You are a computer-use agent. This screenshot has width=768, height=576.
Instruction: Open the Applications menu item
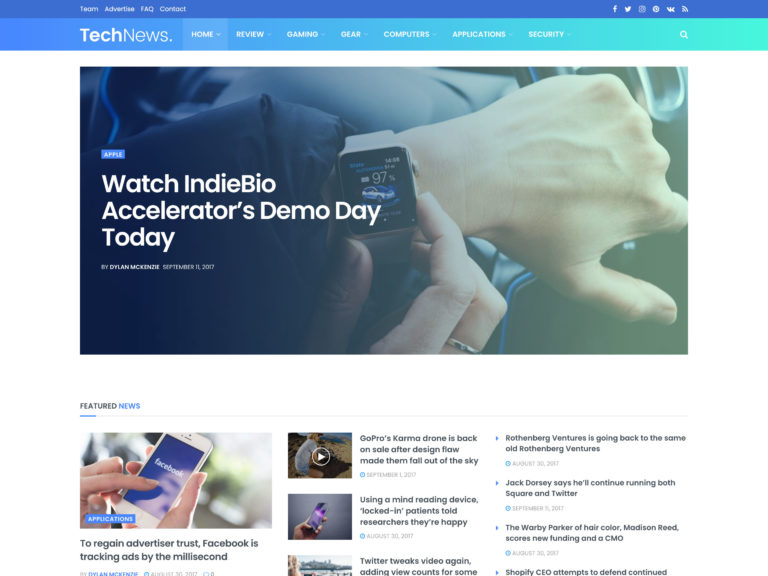tap(479, 34)
